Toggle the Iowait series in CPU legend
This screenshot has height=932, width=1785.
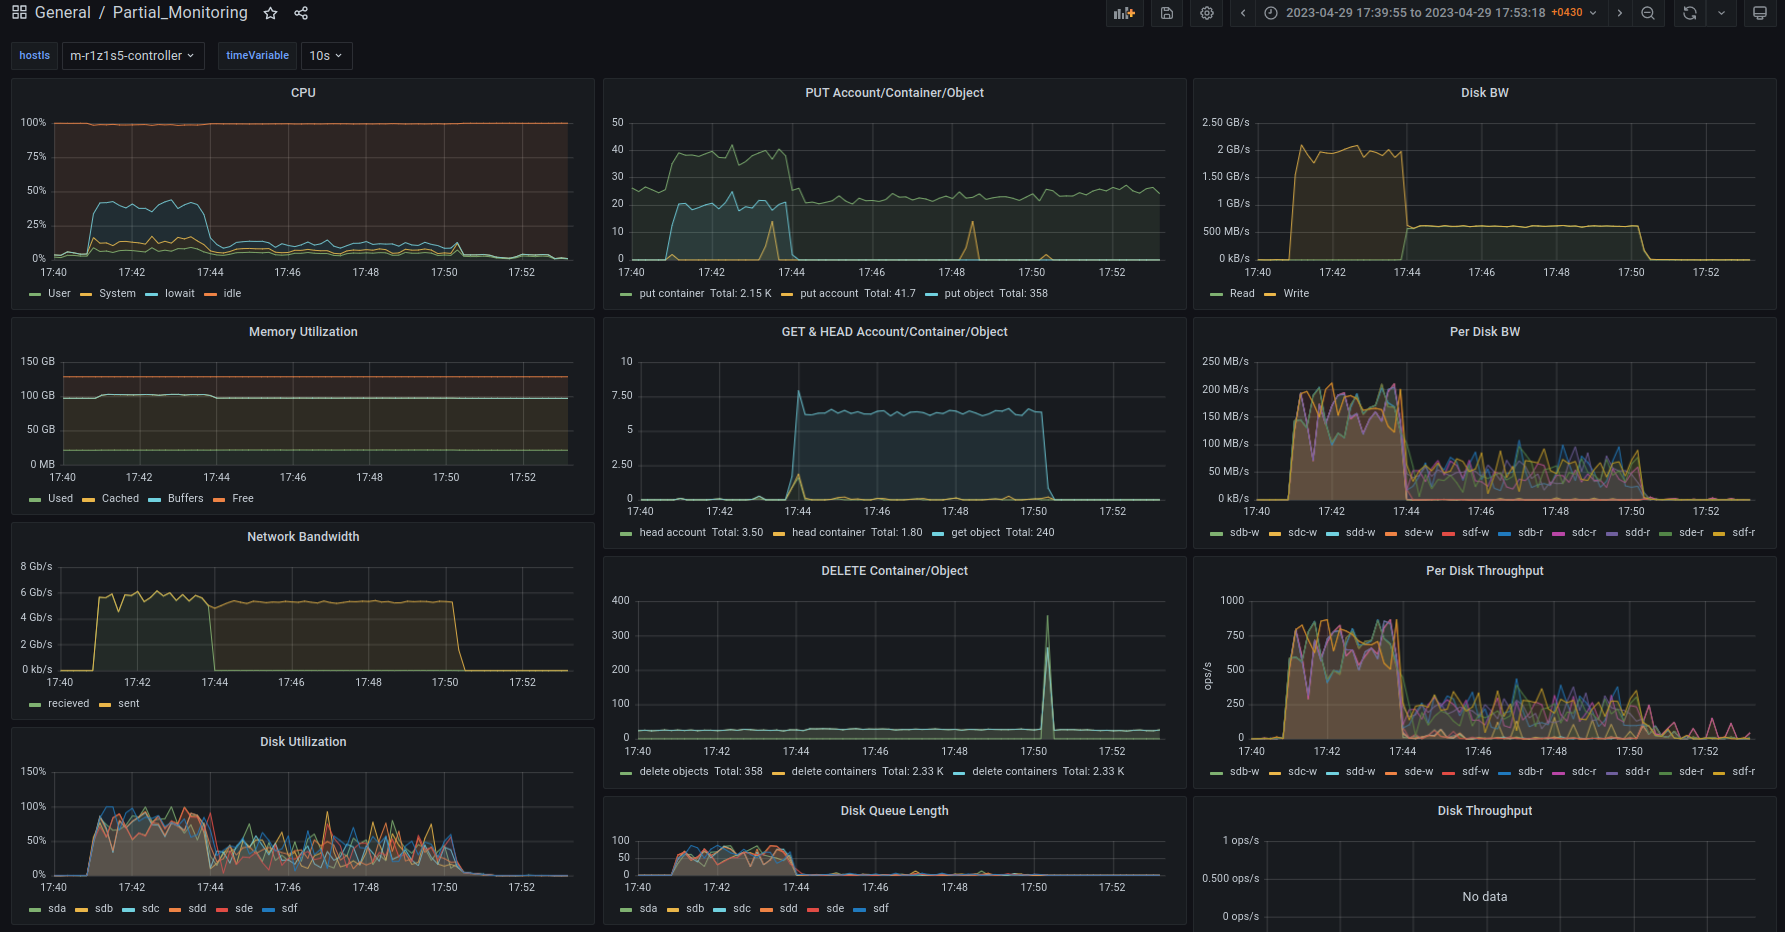tap(179, 294)
